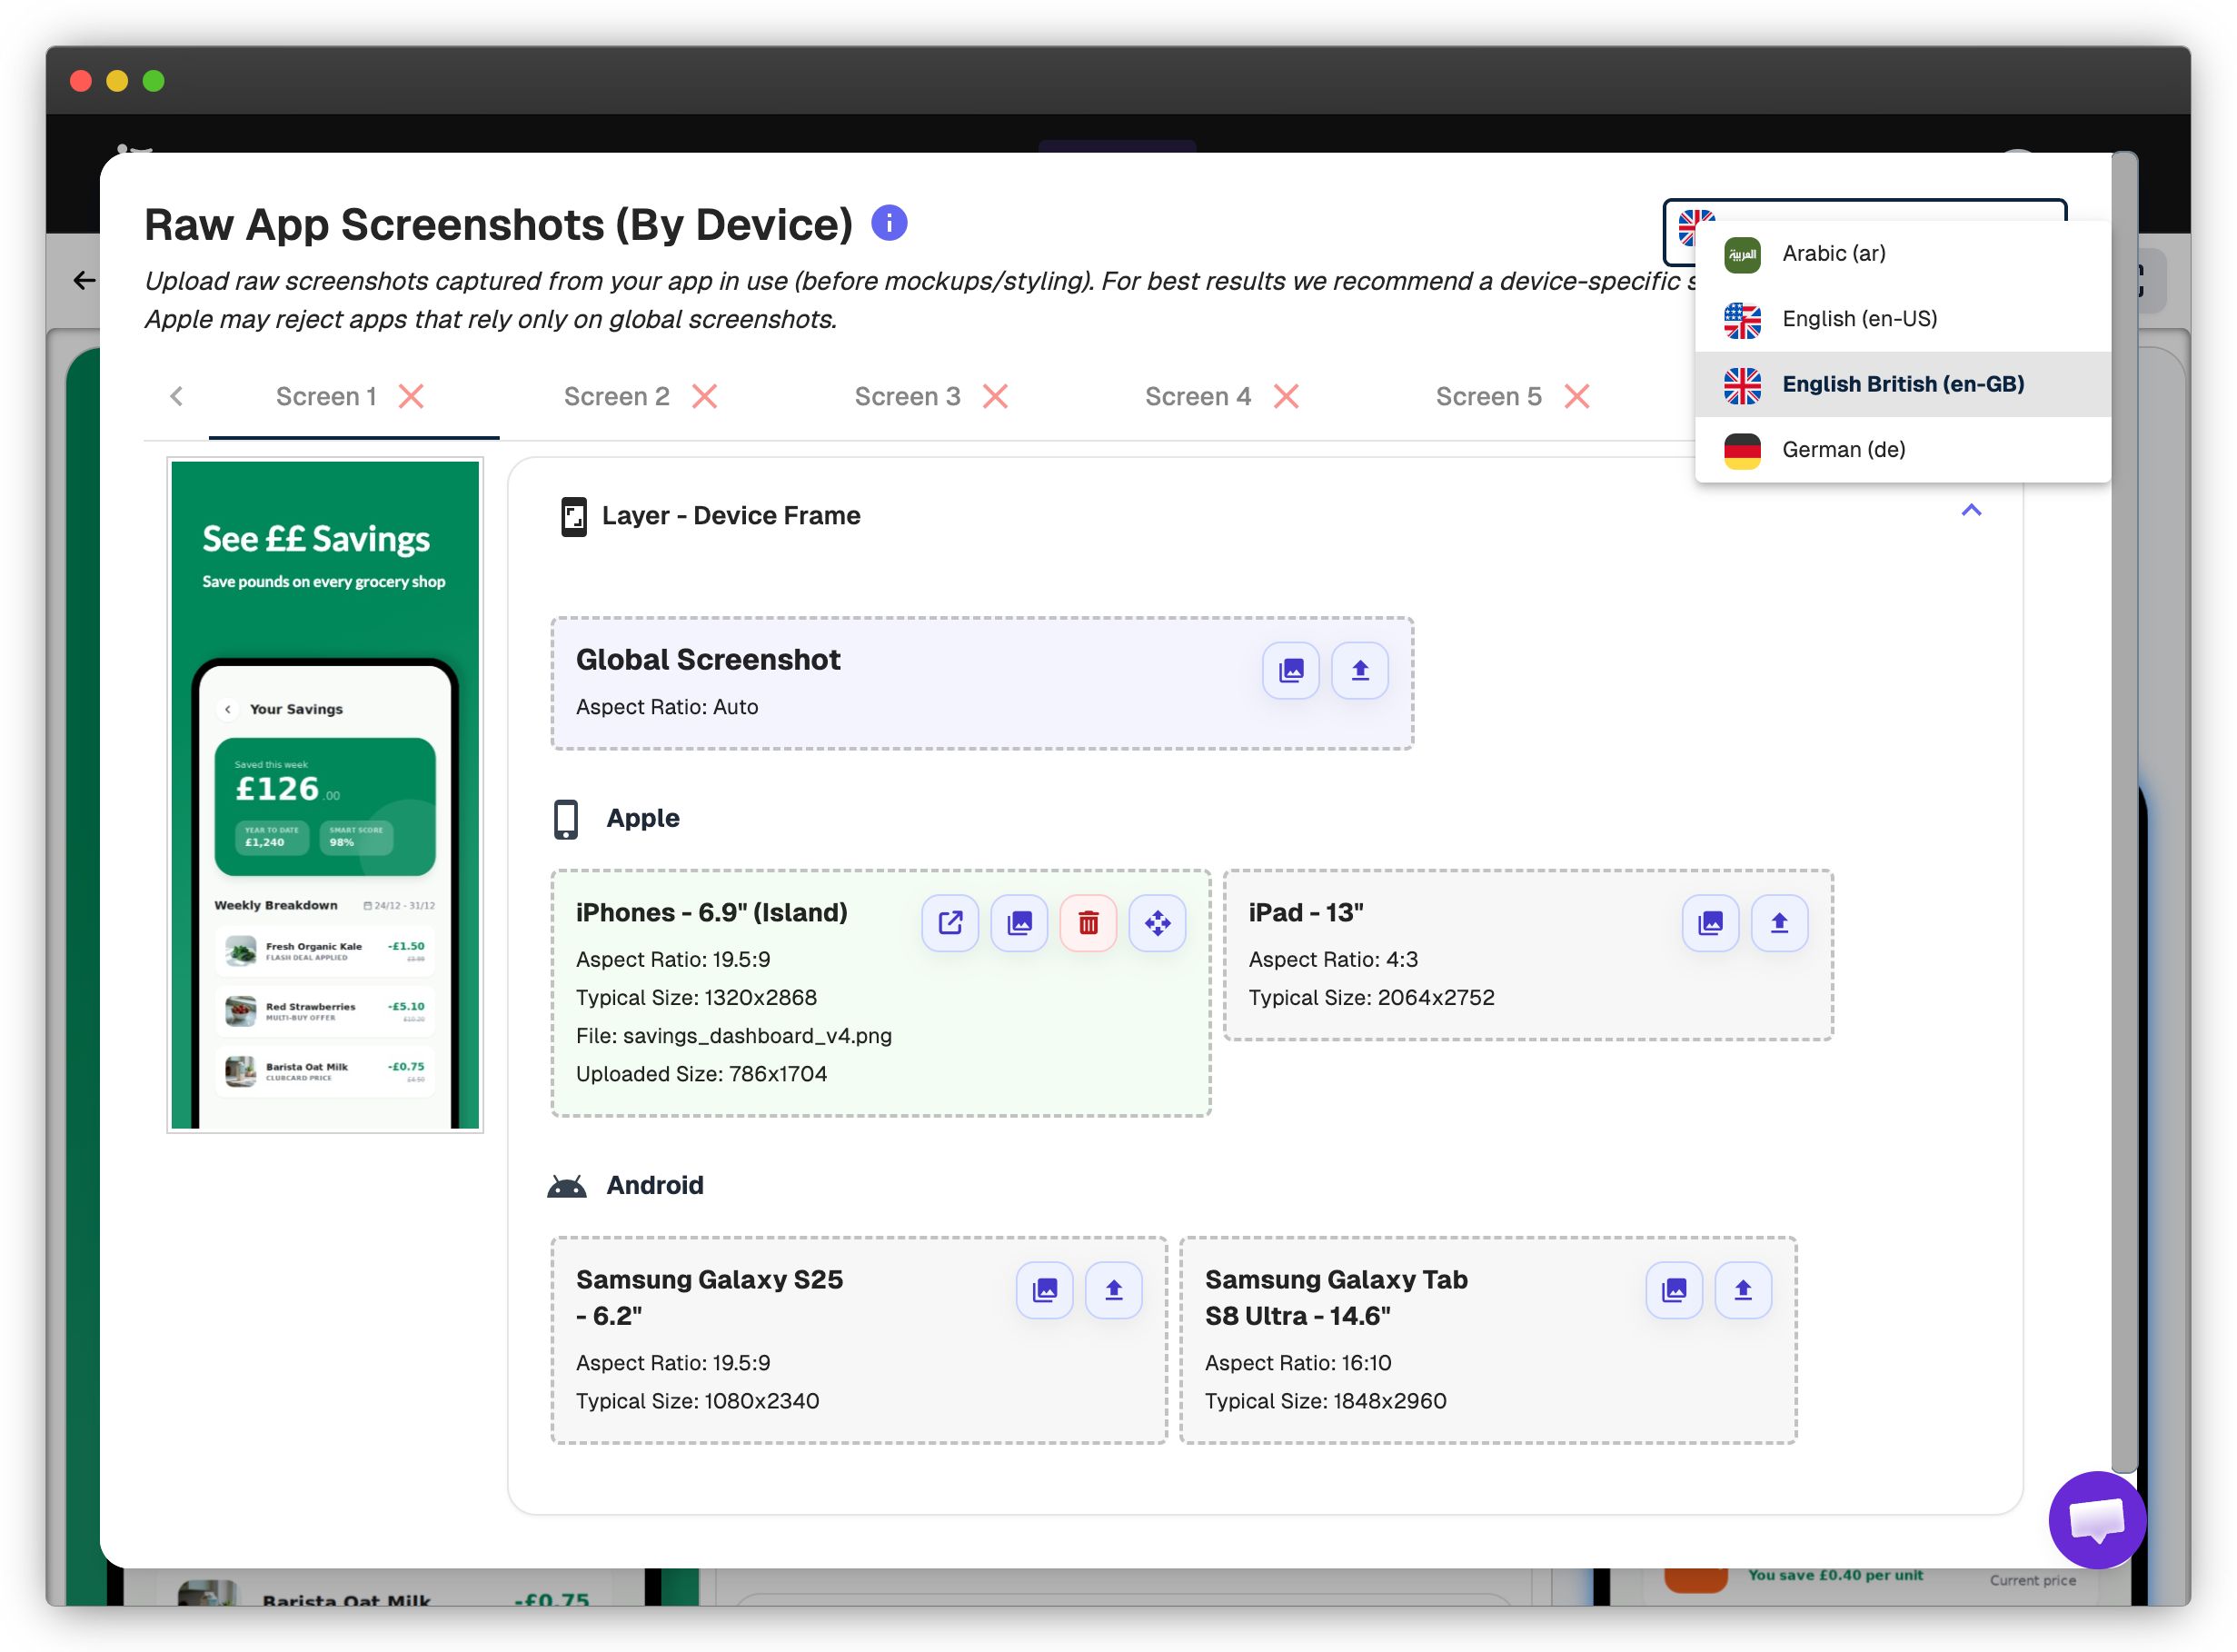Select German (de) language option

click(x=1902, y=449)
